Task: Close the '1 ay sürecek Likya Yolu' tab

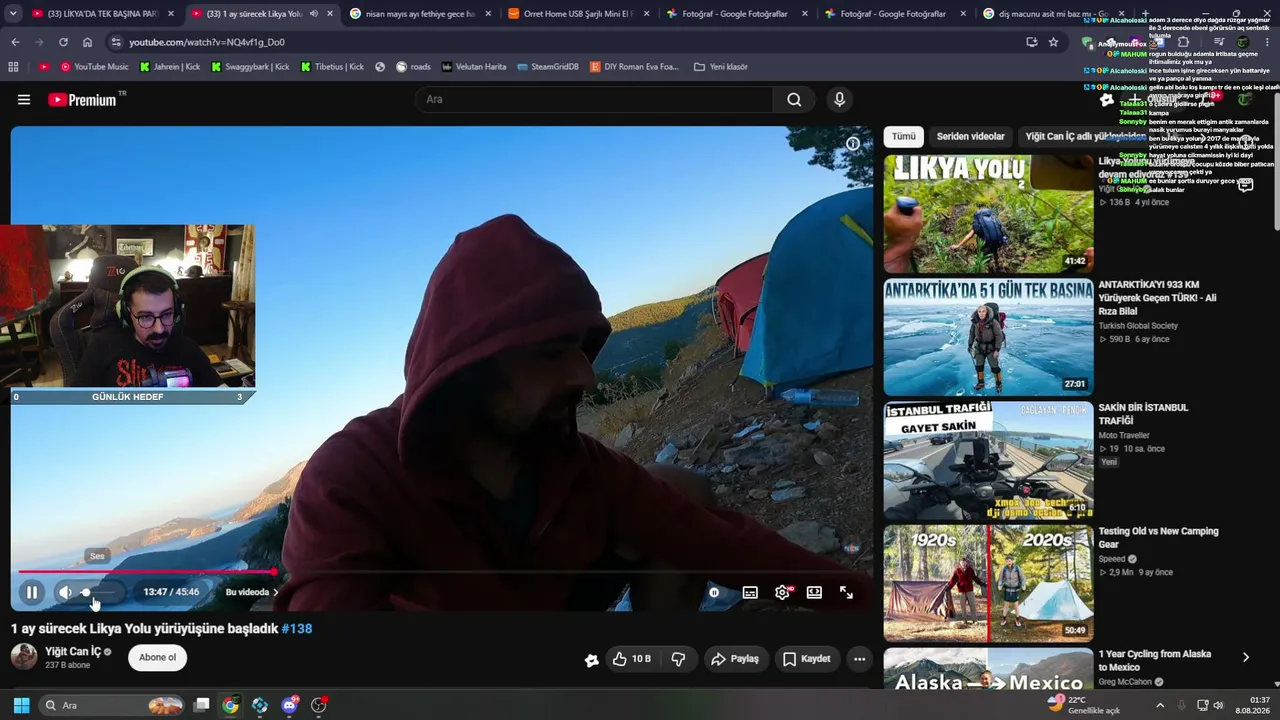Action: pos(330,14)
